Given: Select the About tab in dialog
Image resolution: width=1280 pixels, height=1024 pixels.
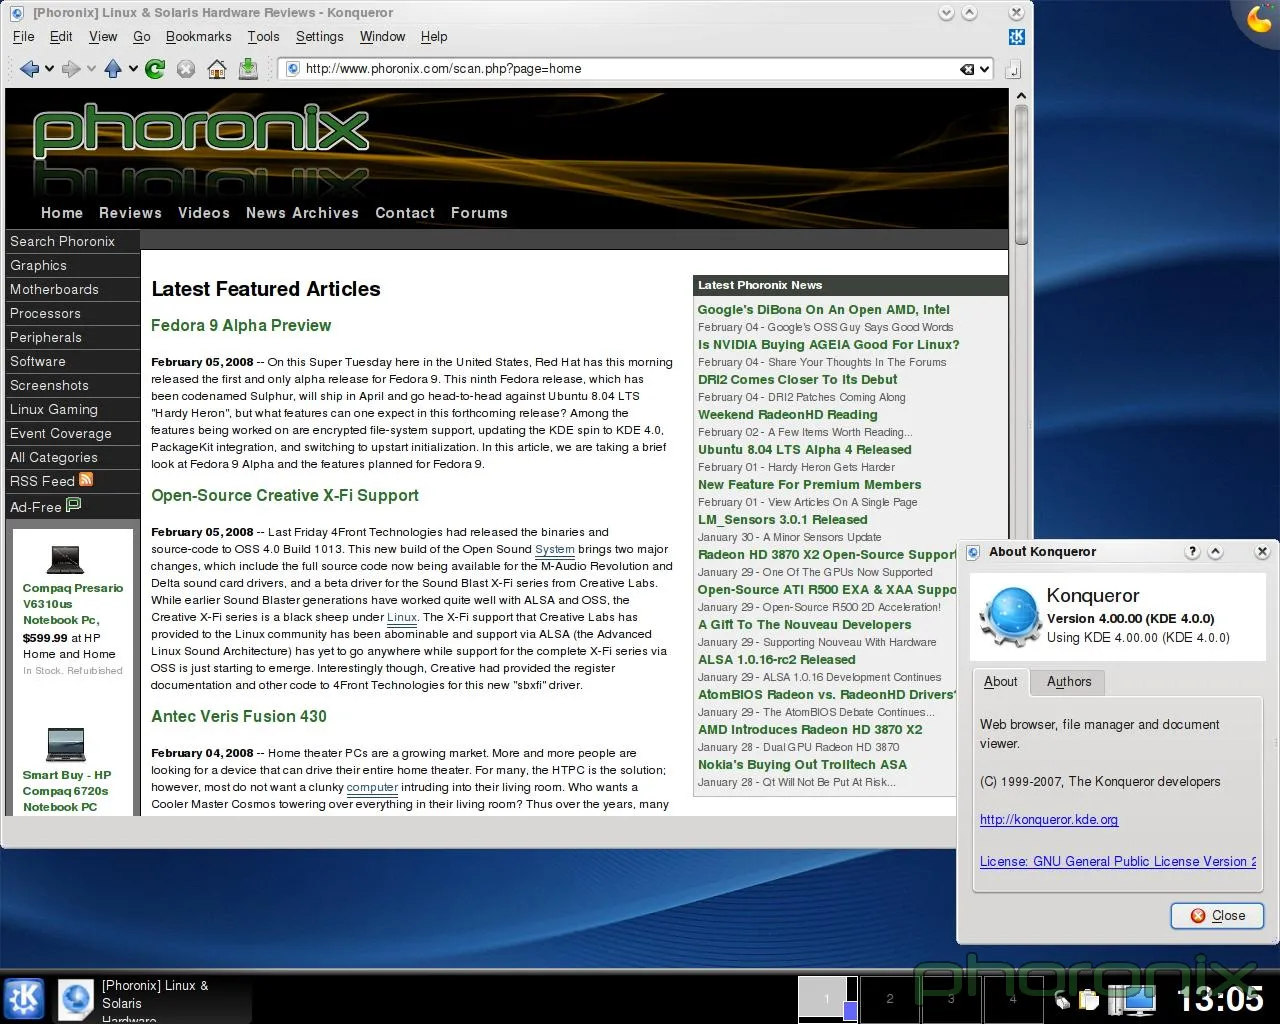Looking at the screenshot, I should pos(1000,682).
